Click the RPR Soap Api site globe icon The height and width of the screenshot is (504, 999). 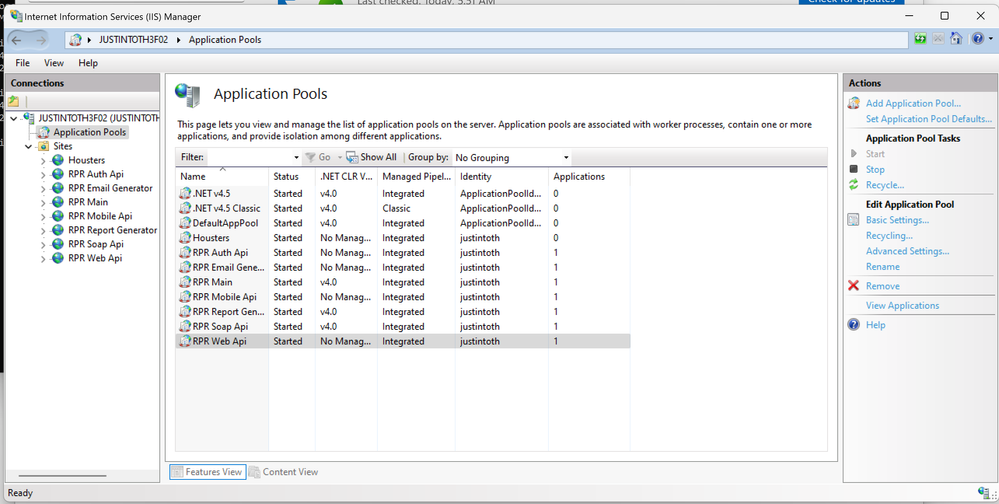(x=58, y=244)
